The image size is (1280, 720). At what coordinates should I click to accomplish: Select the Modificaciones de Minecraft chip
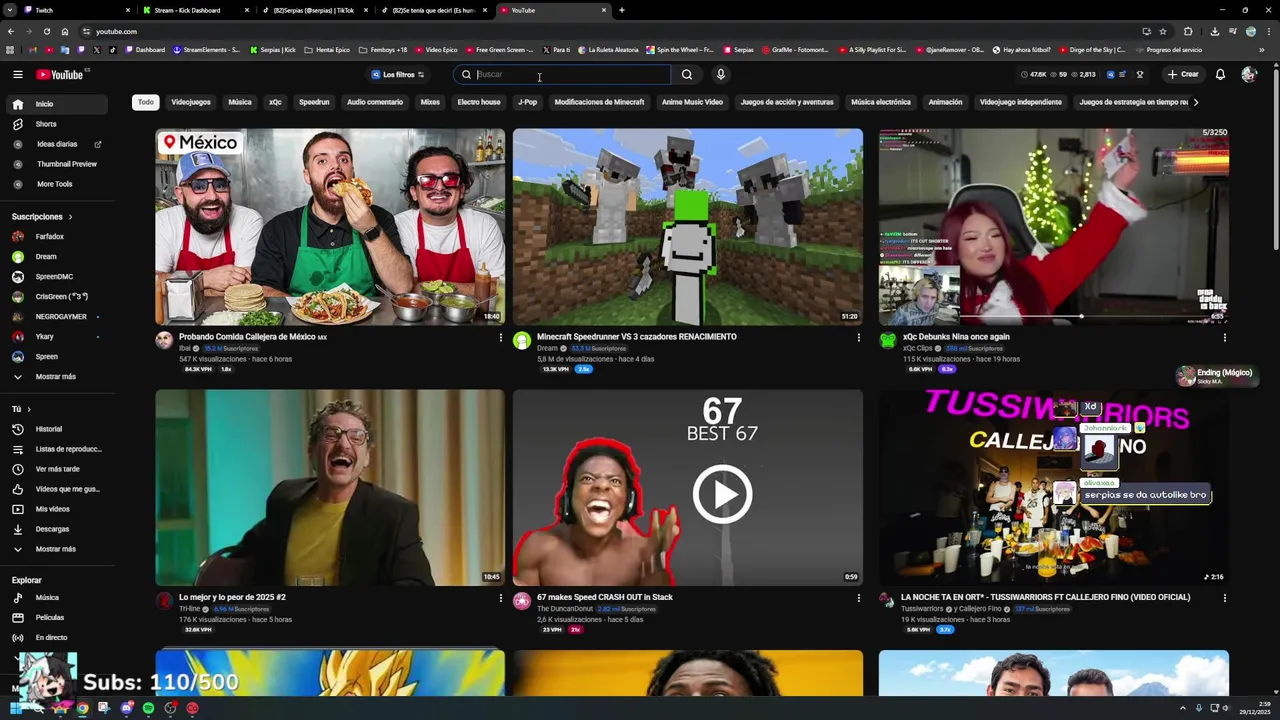[x=599, y=102]
